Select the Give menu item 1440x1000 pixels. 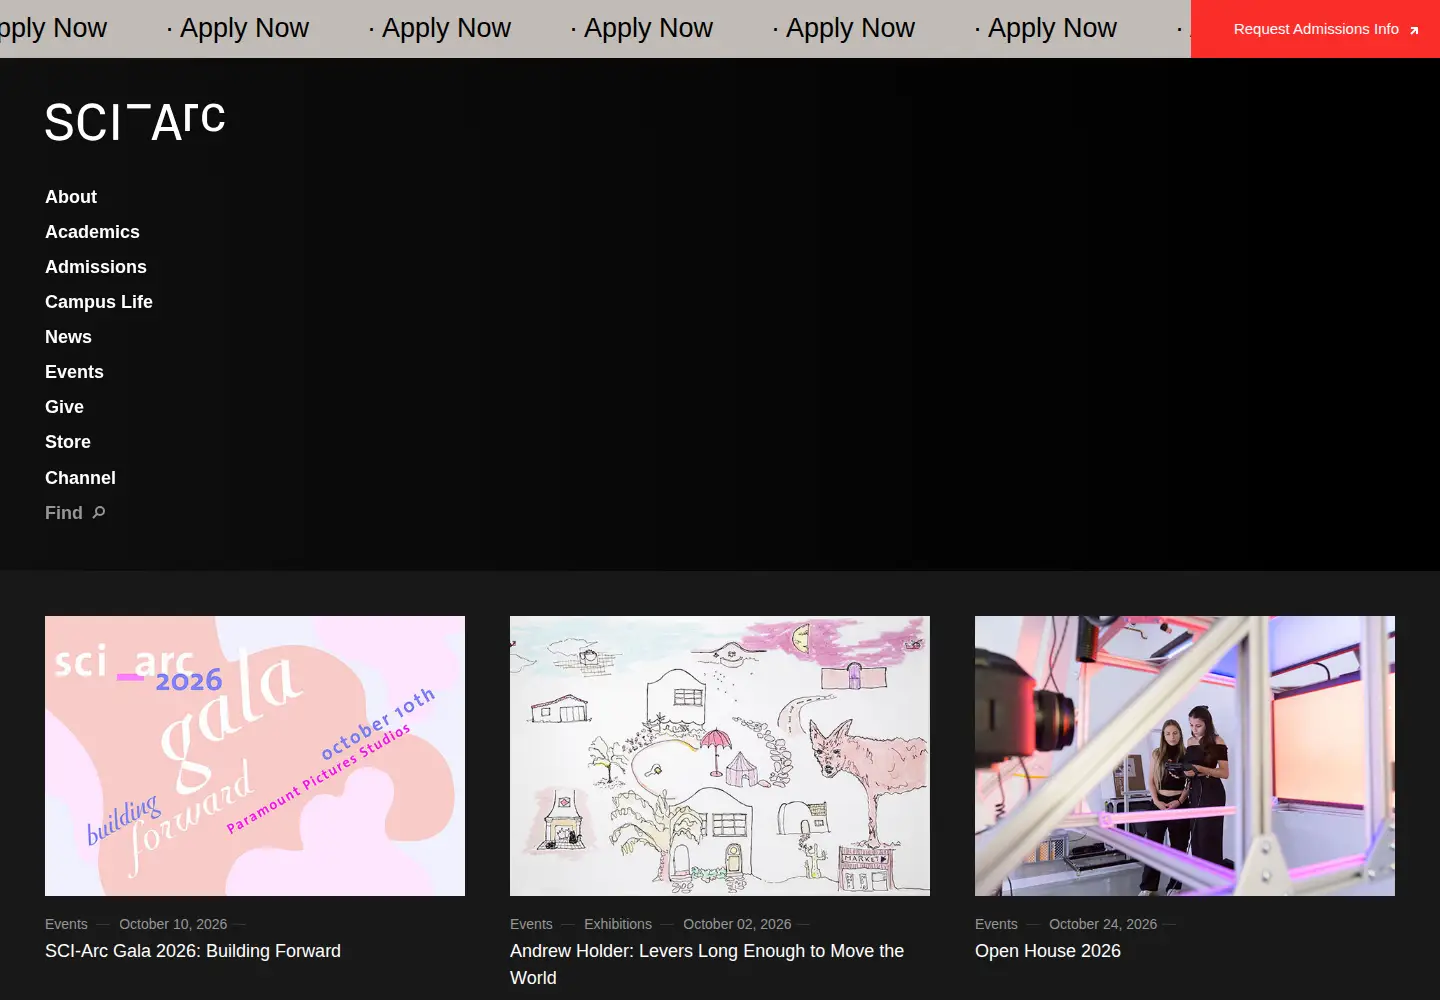click(x=64, y=407)
